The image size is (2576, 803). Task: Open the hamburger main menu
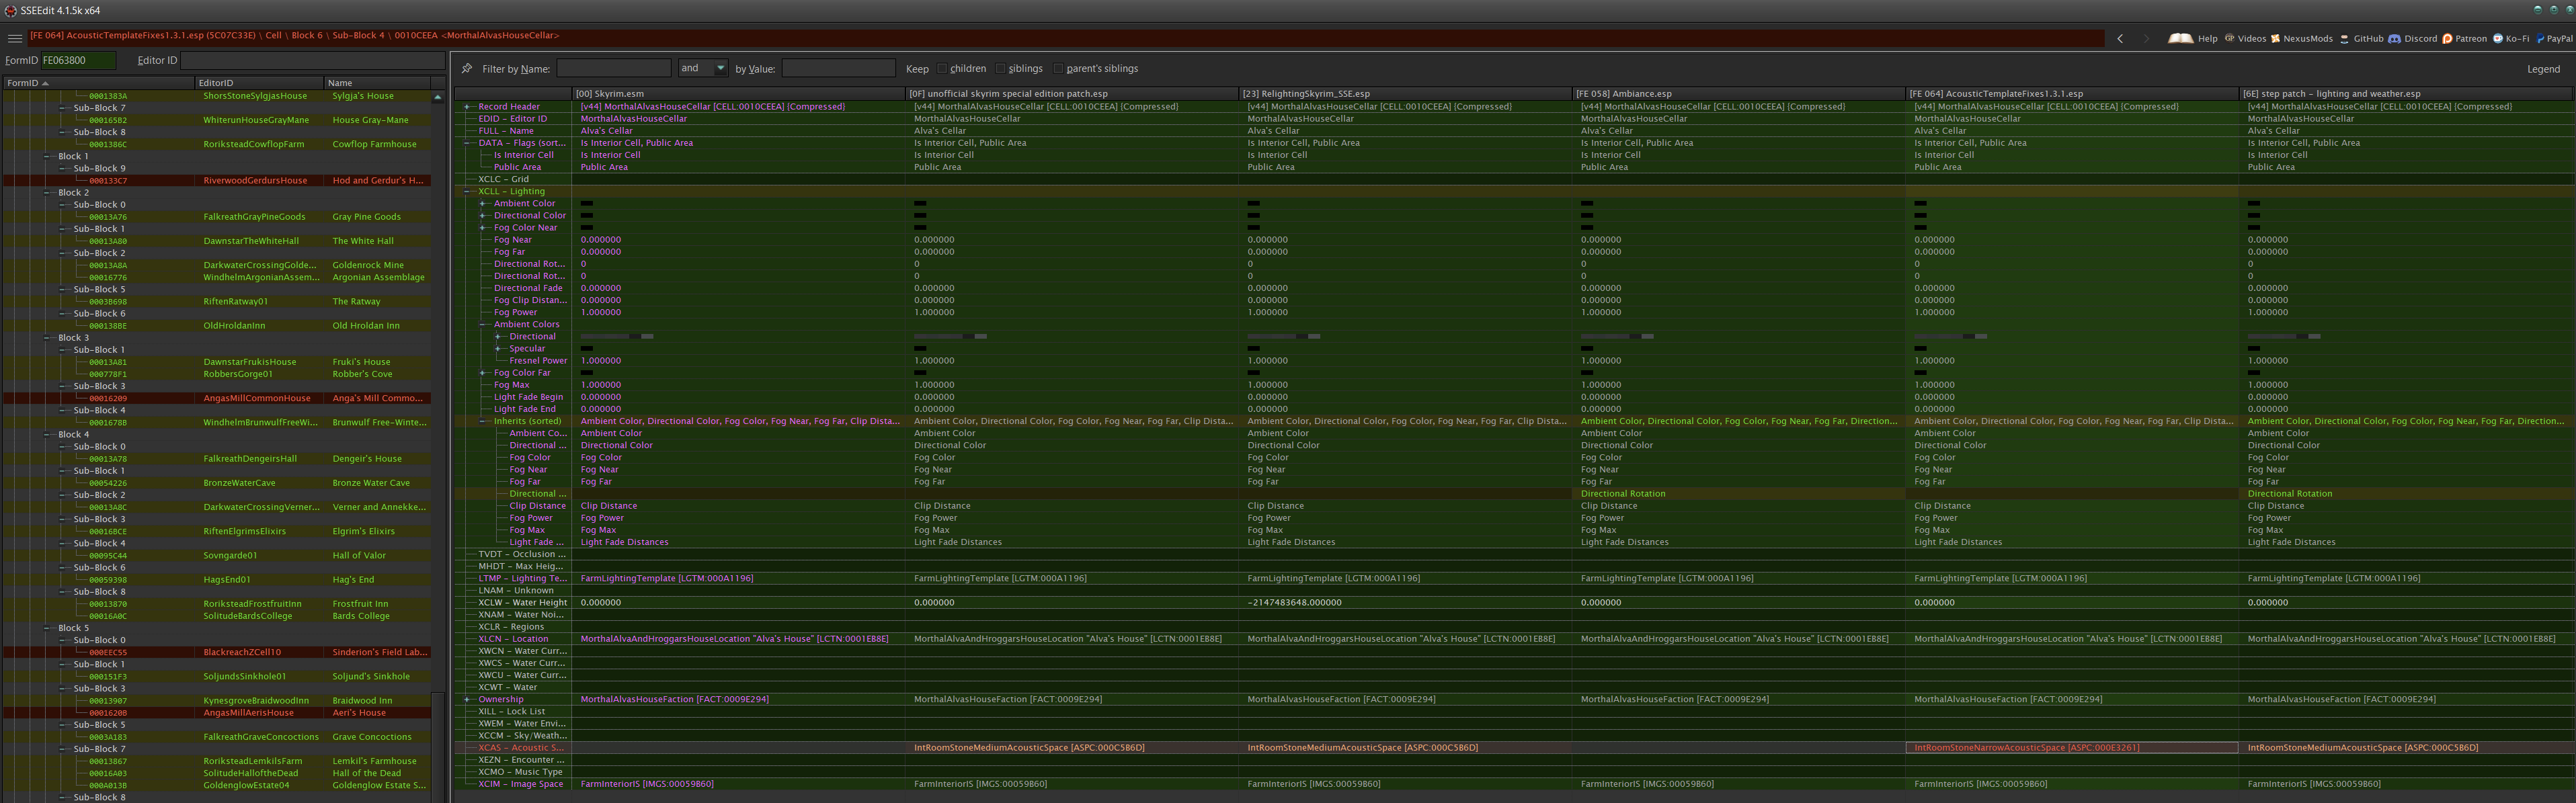coord(14,39)
